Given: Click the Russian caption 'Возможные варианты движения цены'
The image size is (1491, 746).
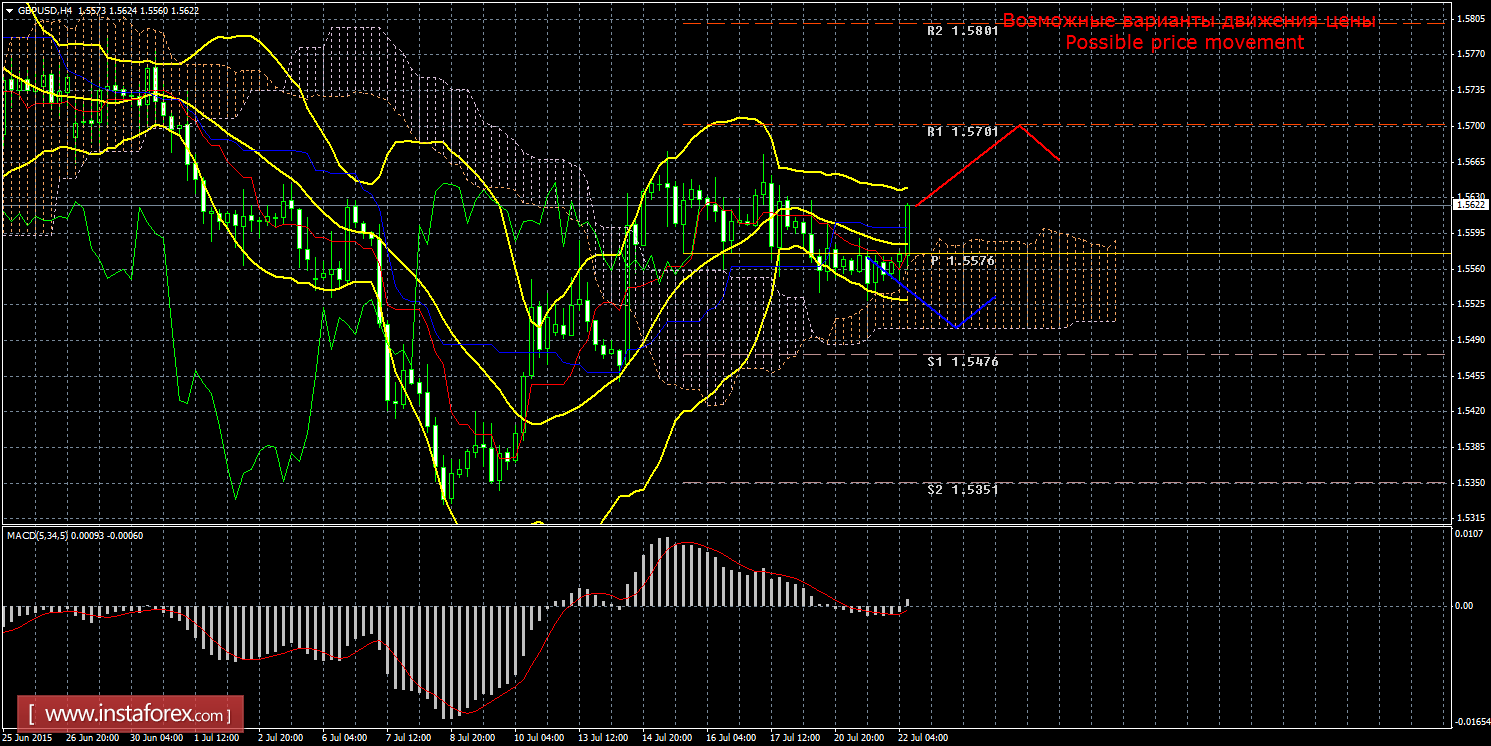Looking at the screenshot, I should click(x=1189, y=20).
